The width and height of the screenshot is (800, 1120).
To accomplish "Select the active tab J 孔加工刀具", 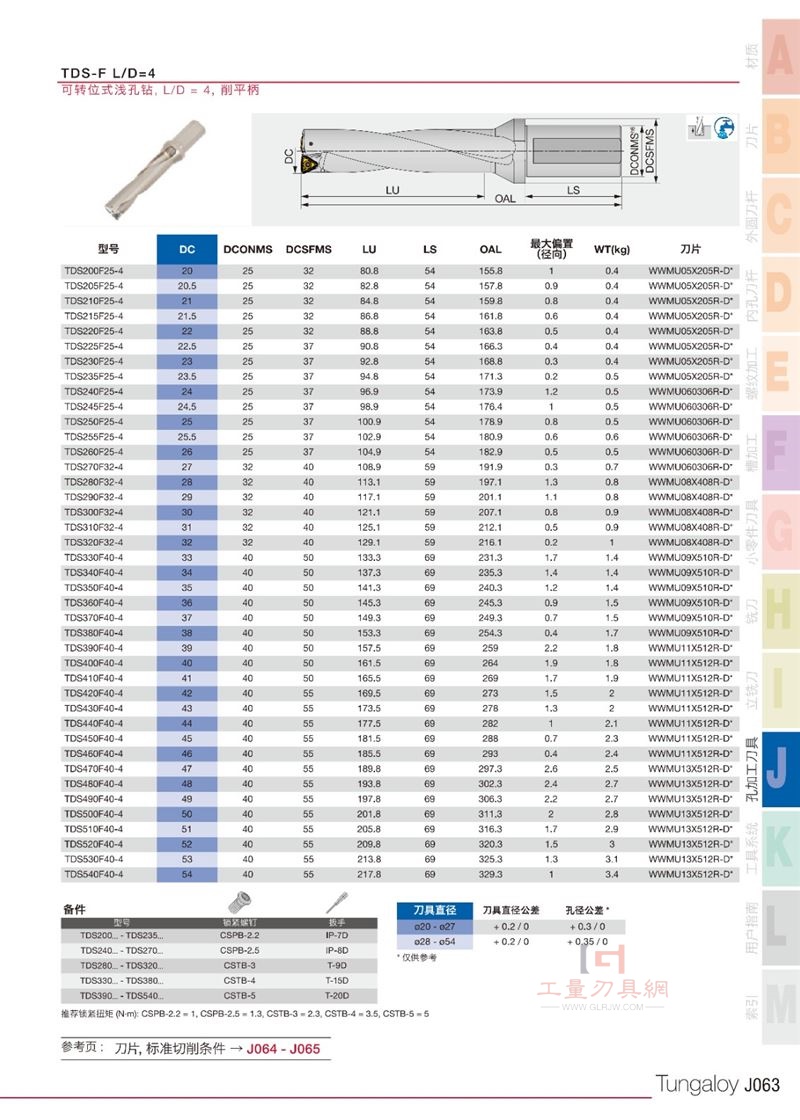I will [x=779, y=770].
